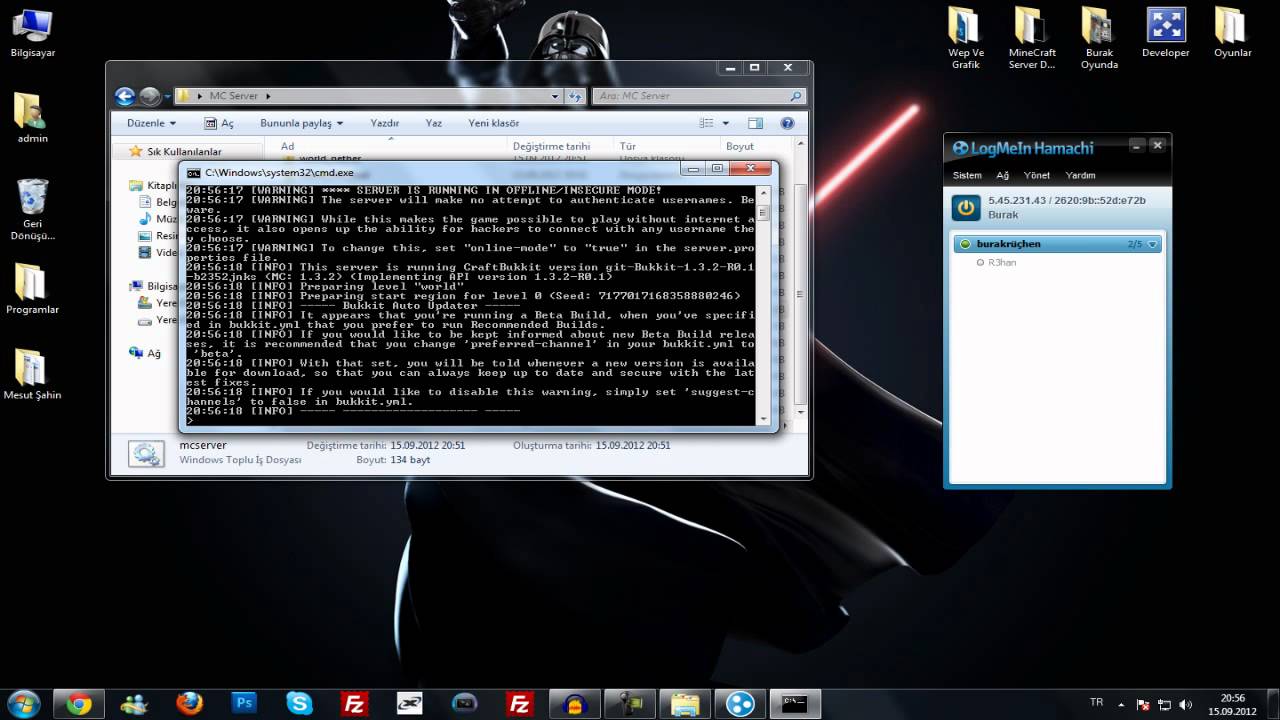Select the R3han peer in Hamachi
Image resolution: width=1280 pixels, height=720 pixels.
(1002, 262)
